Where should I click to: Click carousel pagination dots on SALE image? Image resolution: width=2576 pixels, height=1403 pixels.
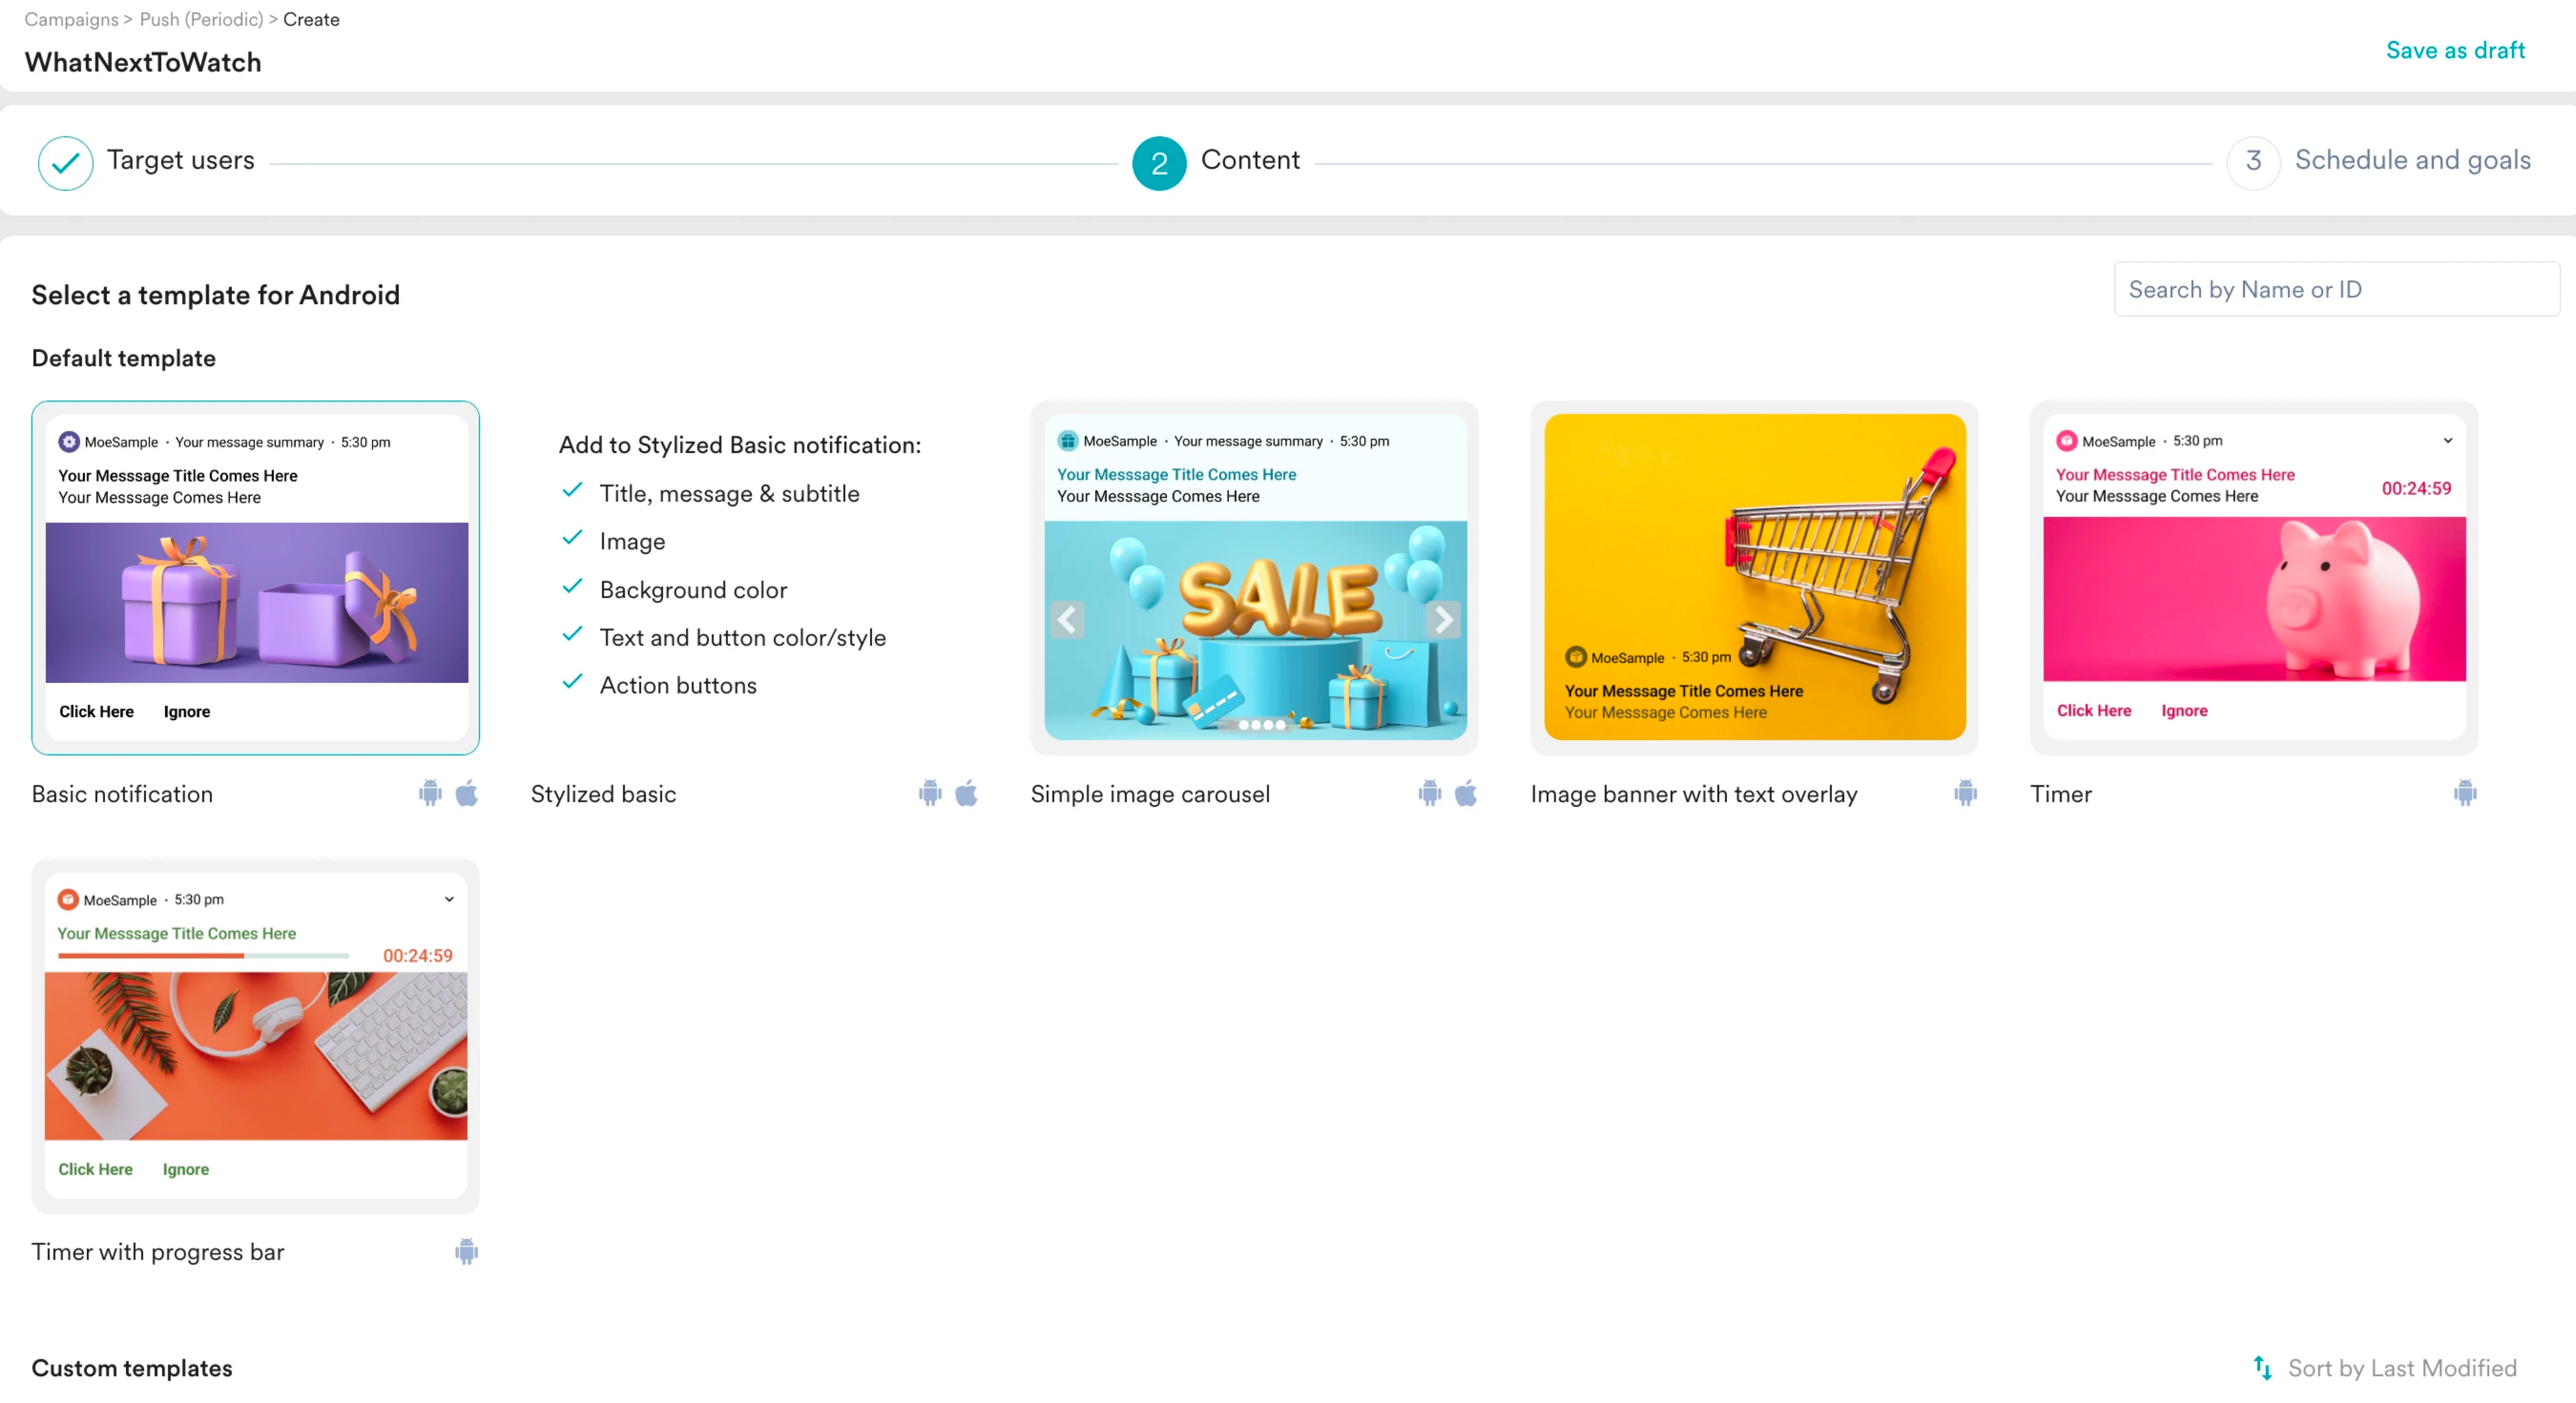(1261, 725)
